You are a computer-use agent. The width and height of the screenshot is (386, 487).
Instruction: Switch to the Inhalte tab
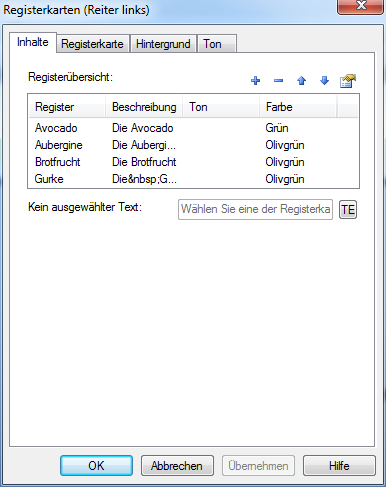[x=33, y=42]
